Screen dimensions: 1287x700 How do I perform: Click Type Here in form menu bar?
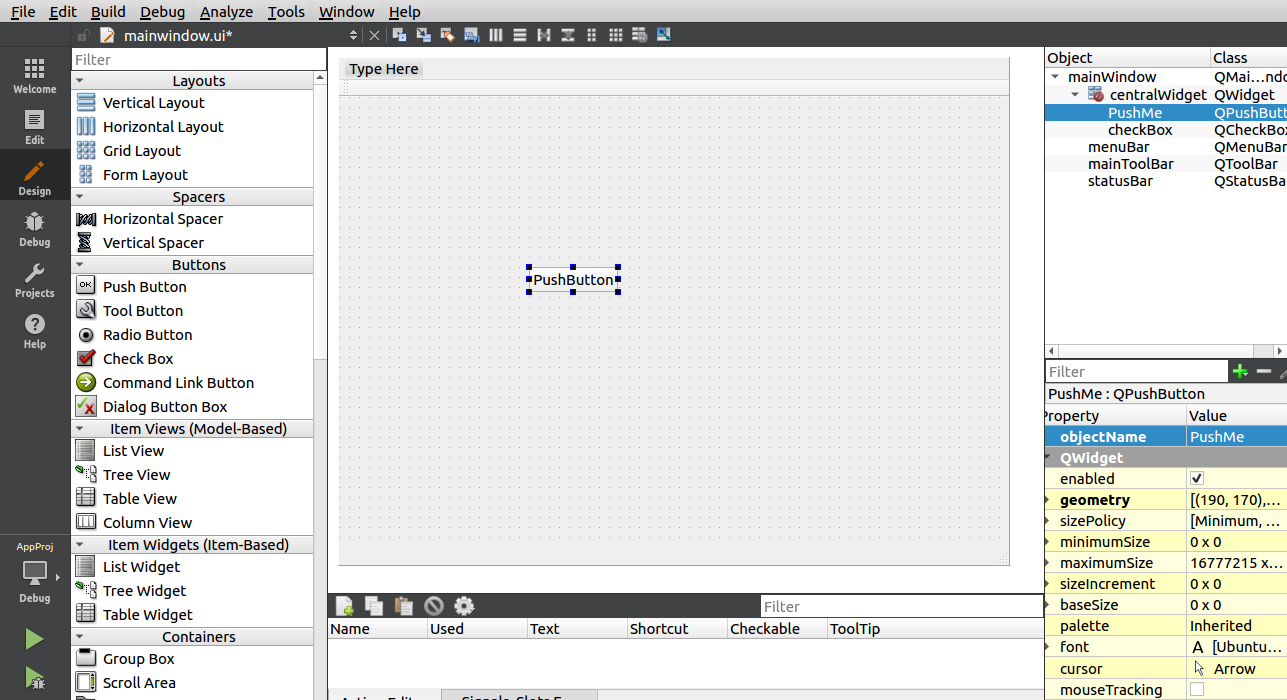(x=384, y=69)
